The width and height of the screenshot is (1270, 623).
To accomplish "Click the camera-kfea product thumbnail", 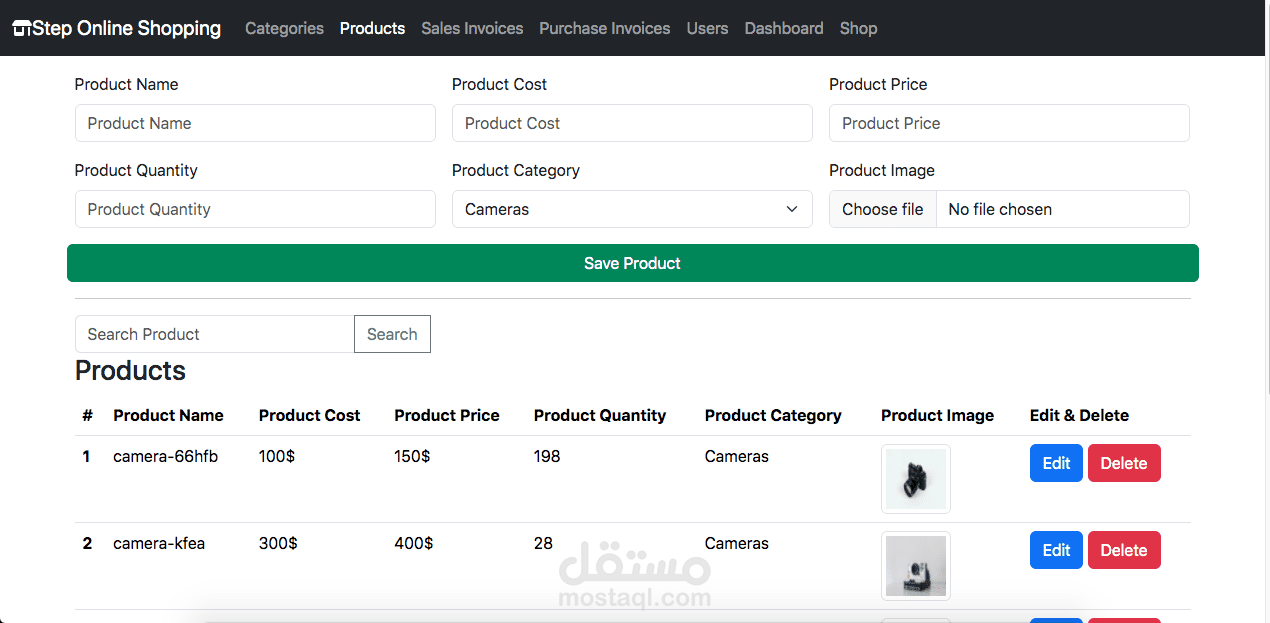I will [915, 566].
